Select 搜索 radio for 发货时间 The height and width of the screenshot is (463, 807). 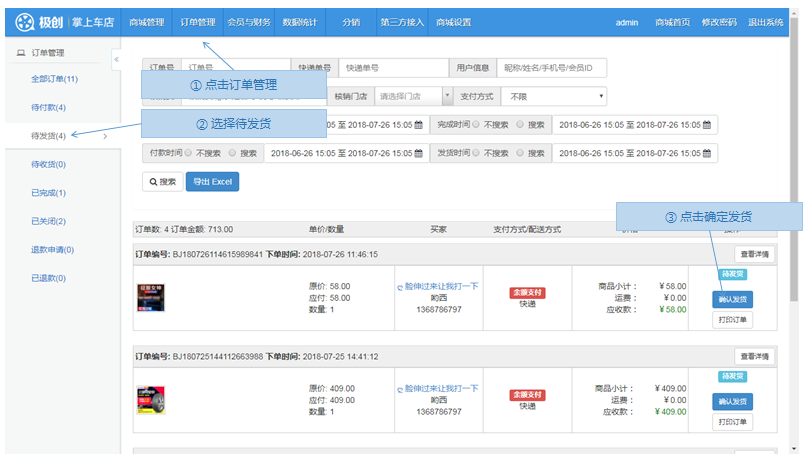tap(520, 153)
